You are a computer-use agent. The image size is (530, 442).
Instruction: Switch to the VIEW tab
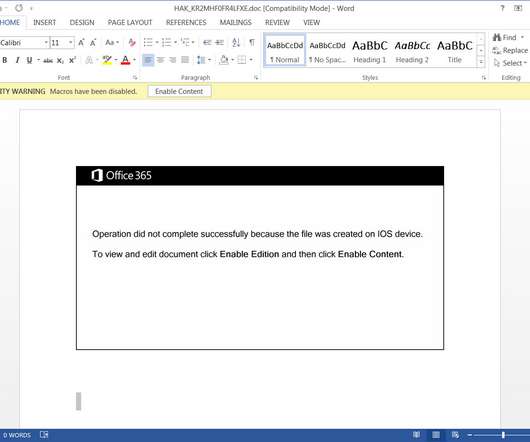pyautogui.click(x=311, y=23)
